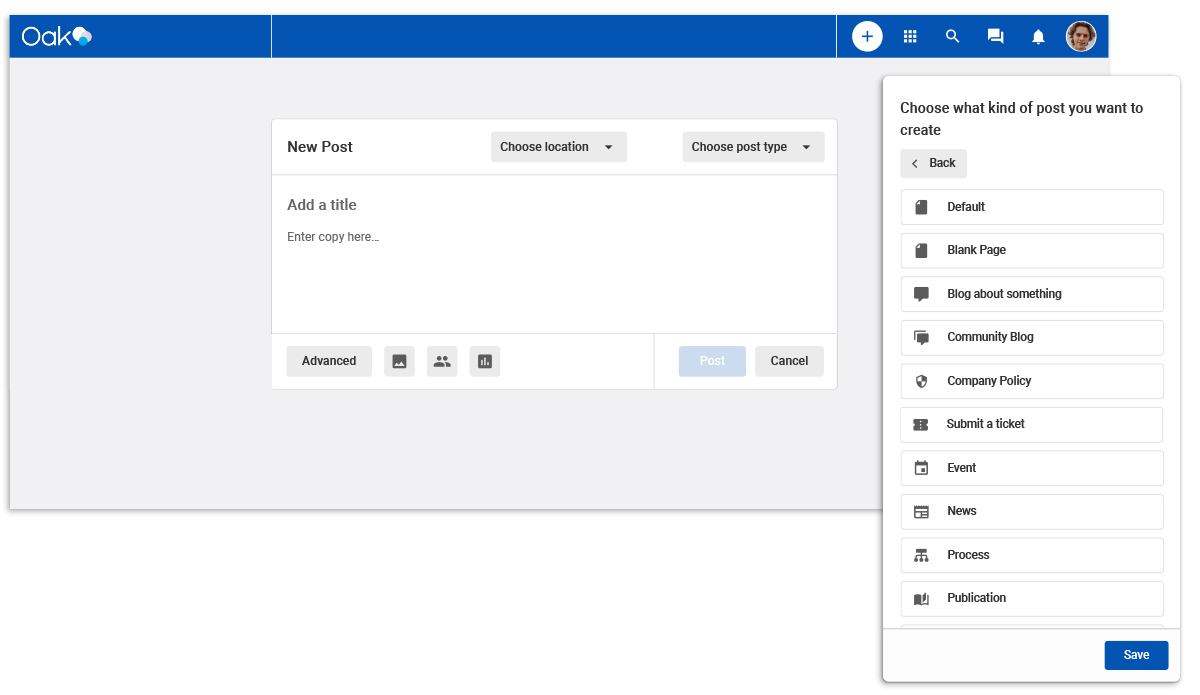Expand the Choose post type dropdown
The width and height of the screenshot is (1200, 695).
753,147
